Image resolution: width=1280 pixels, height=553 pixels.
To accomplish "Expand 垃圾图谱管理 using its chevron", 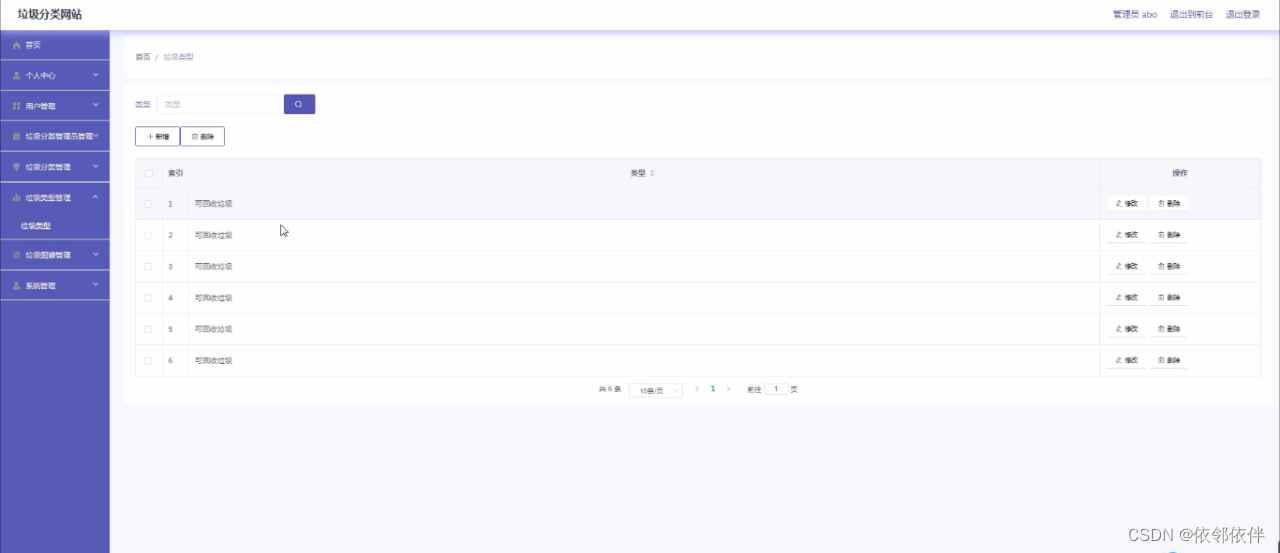I will tap(96, 255).
